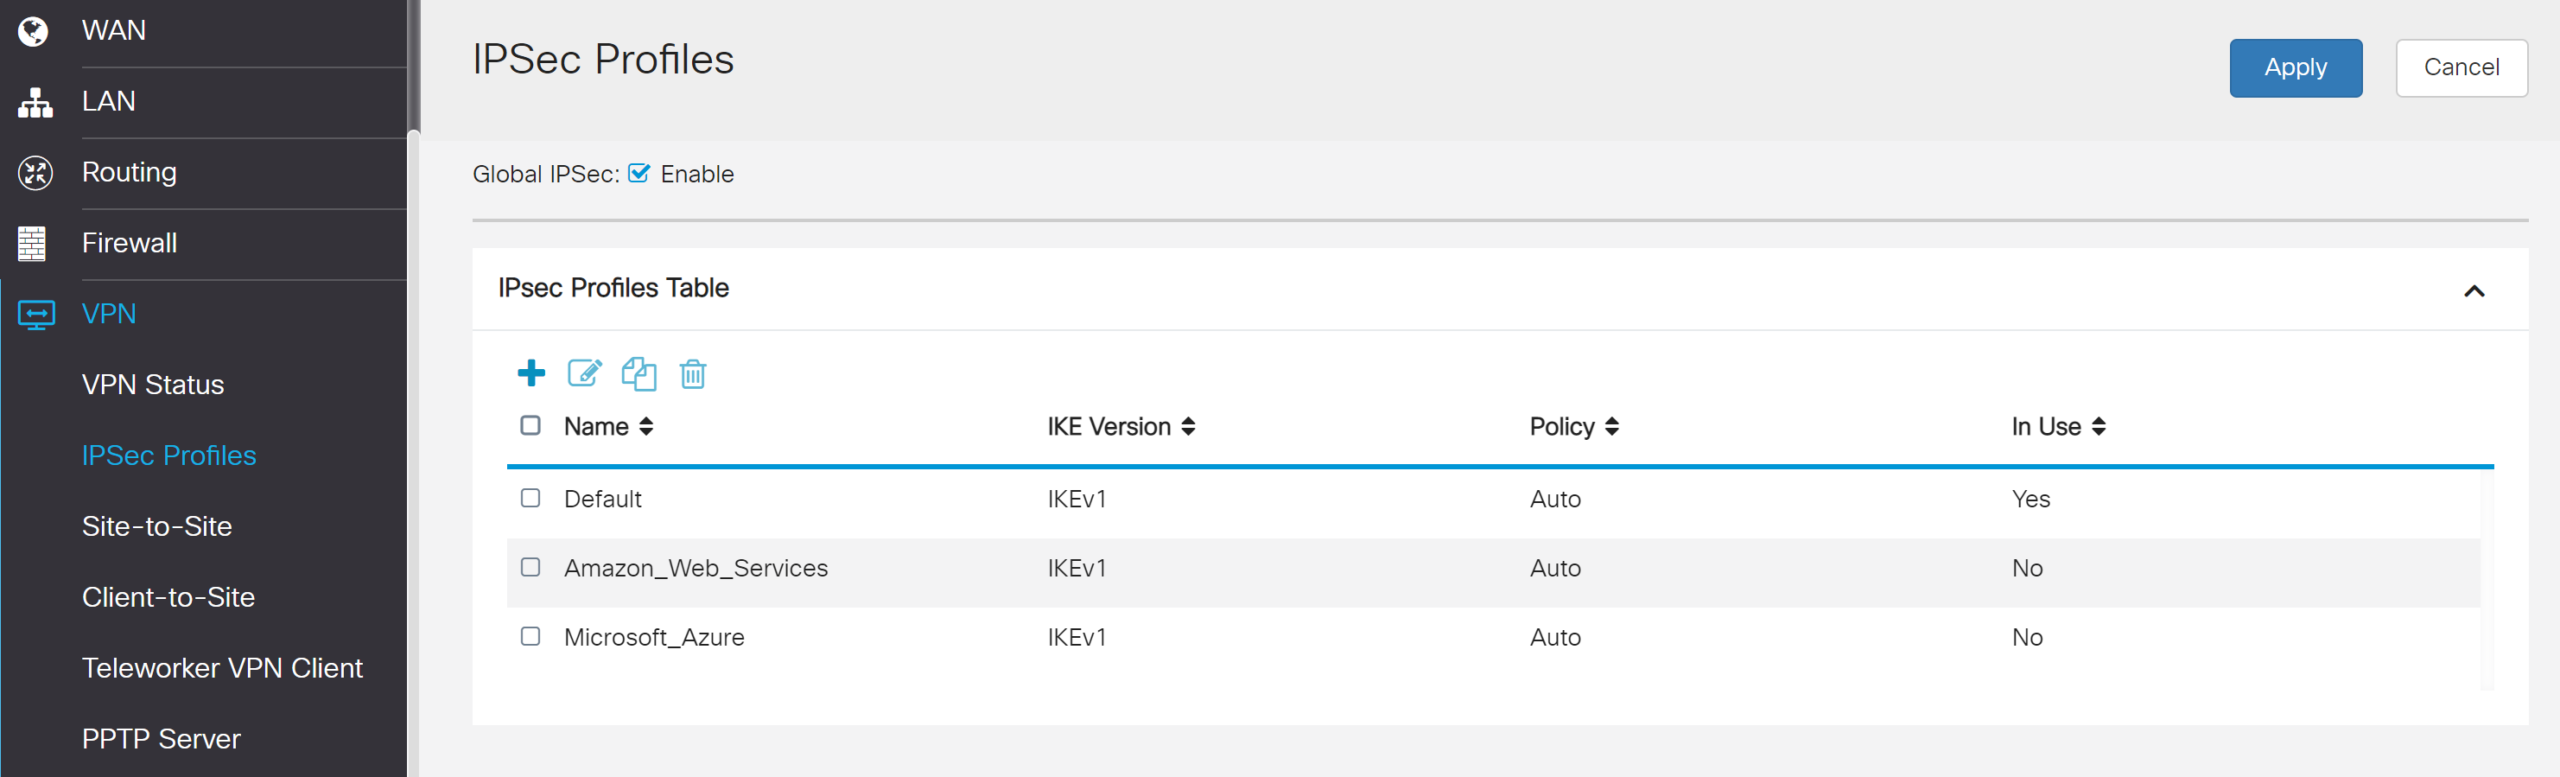Image resolution: width=2560 pixels, height=777 pixels.
Task: Select all profiles via header checkbox
Action: pos(530,425)
